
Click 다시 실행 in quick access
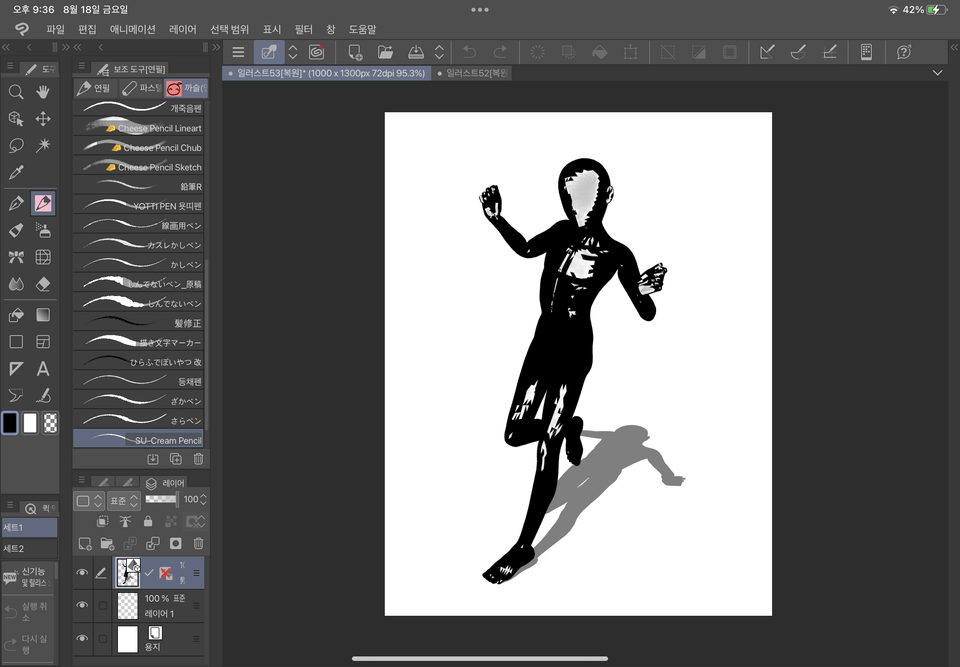(28, 644)
